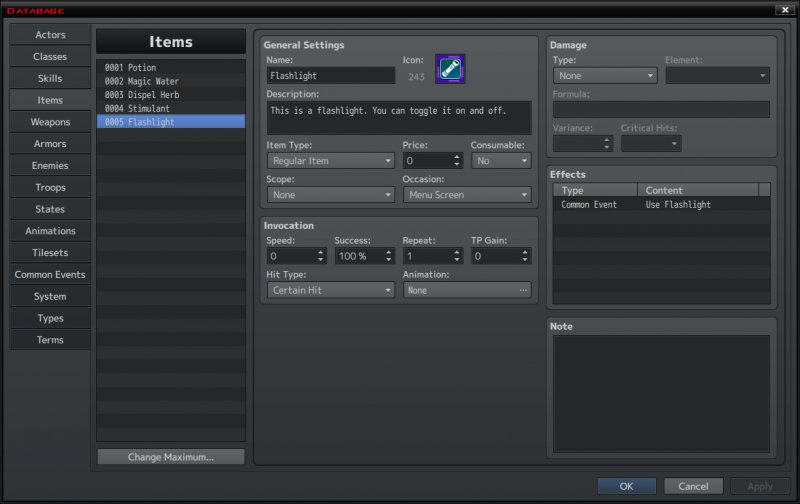Expand the Hit Type dropdown
Viewport: 800px width, 504px height.
pyautogui.click(x=331, y=290)
